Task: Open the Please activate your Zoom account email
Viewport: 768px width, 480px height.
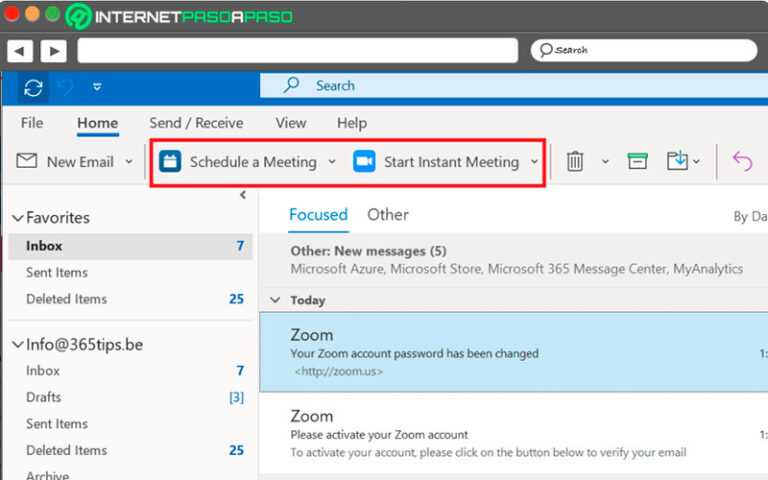Action: [514, 433]
